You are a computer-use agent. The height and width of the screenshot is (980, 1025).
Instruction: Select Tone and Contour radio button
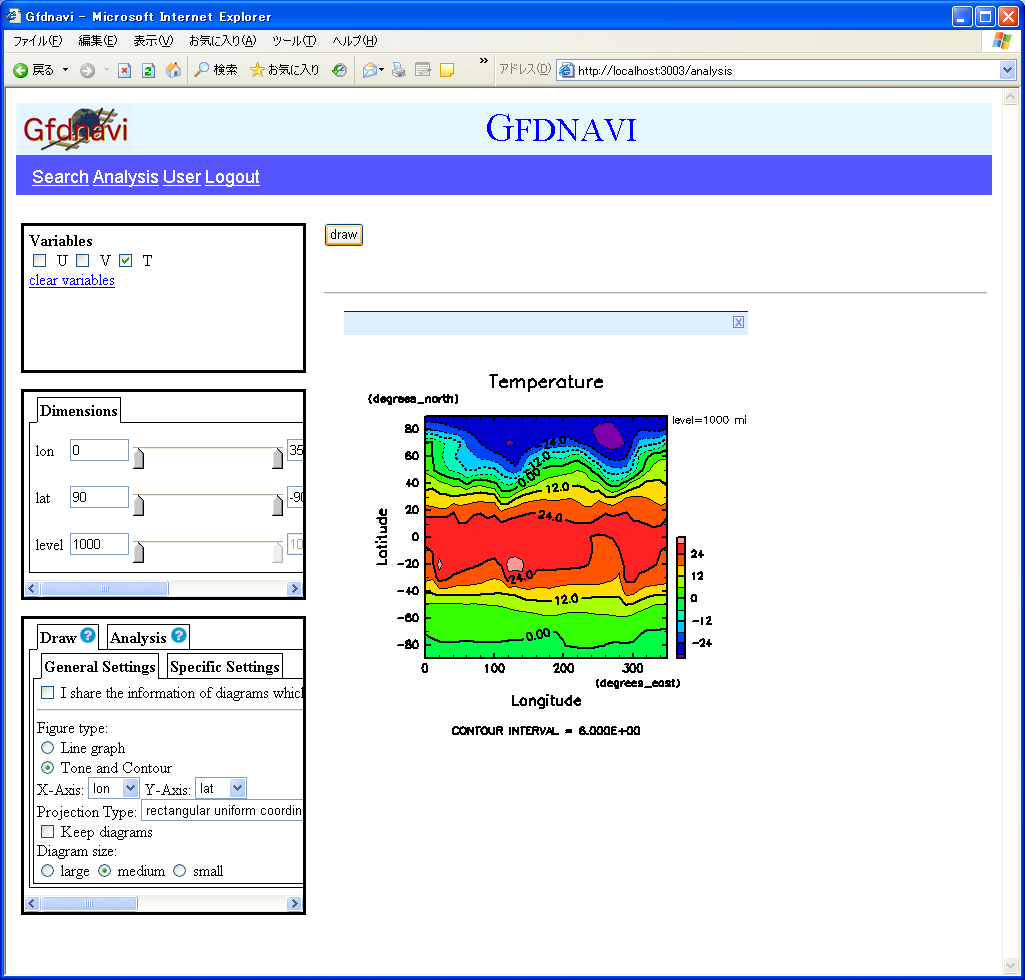coord(48,768)
